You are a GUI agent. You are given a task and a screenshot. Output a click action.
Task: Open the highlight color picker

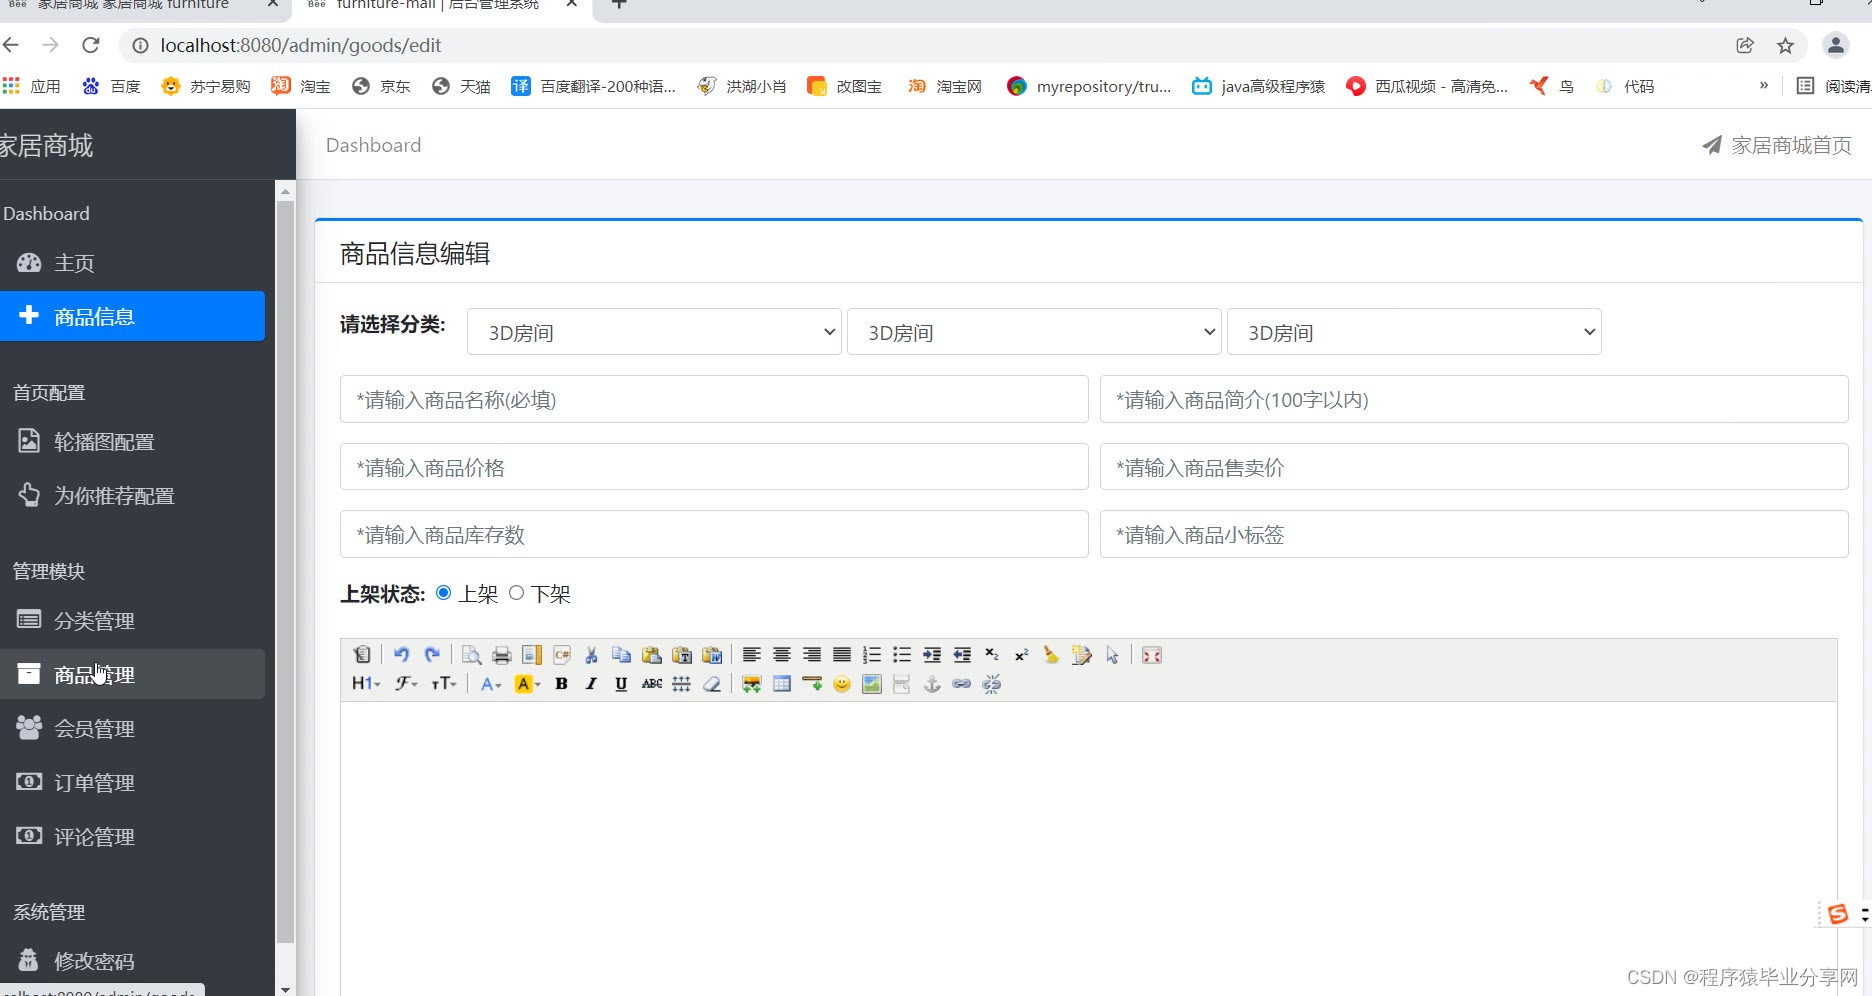click(x=527, y=684)
